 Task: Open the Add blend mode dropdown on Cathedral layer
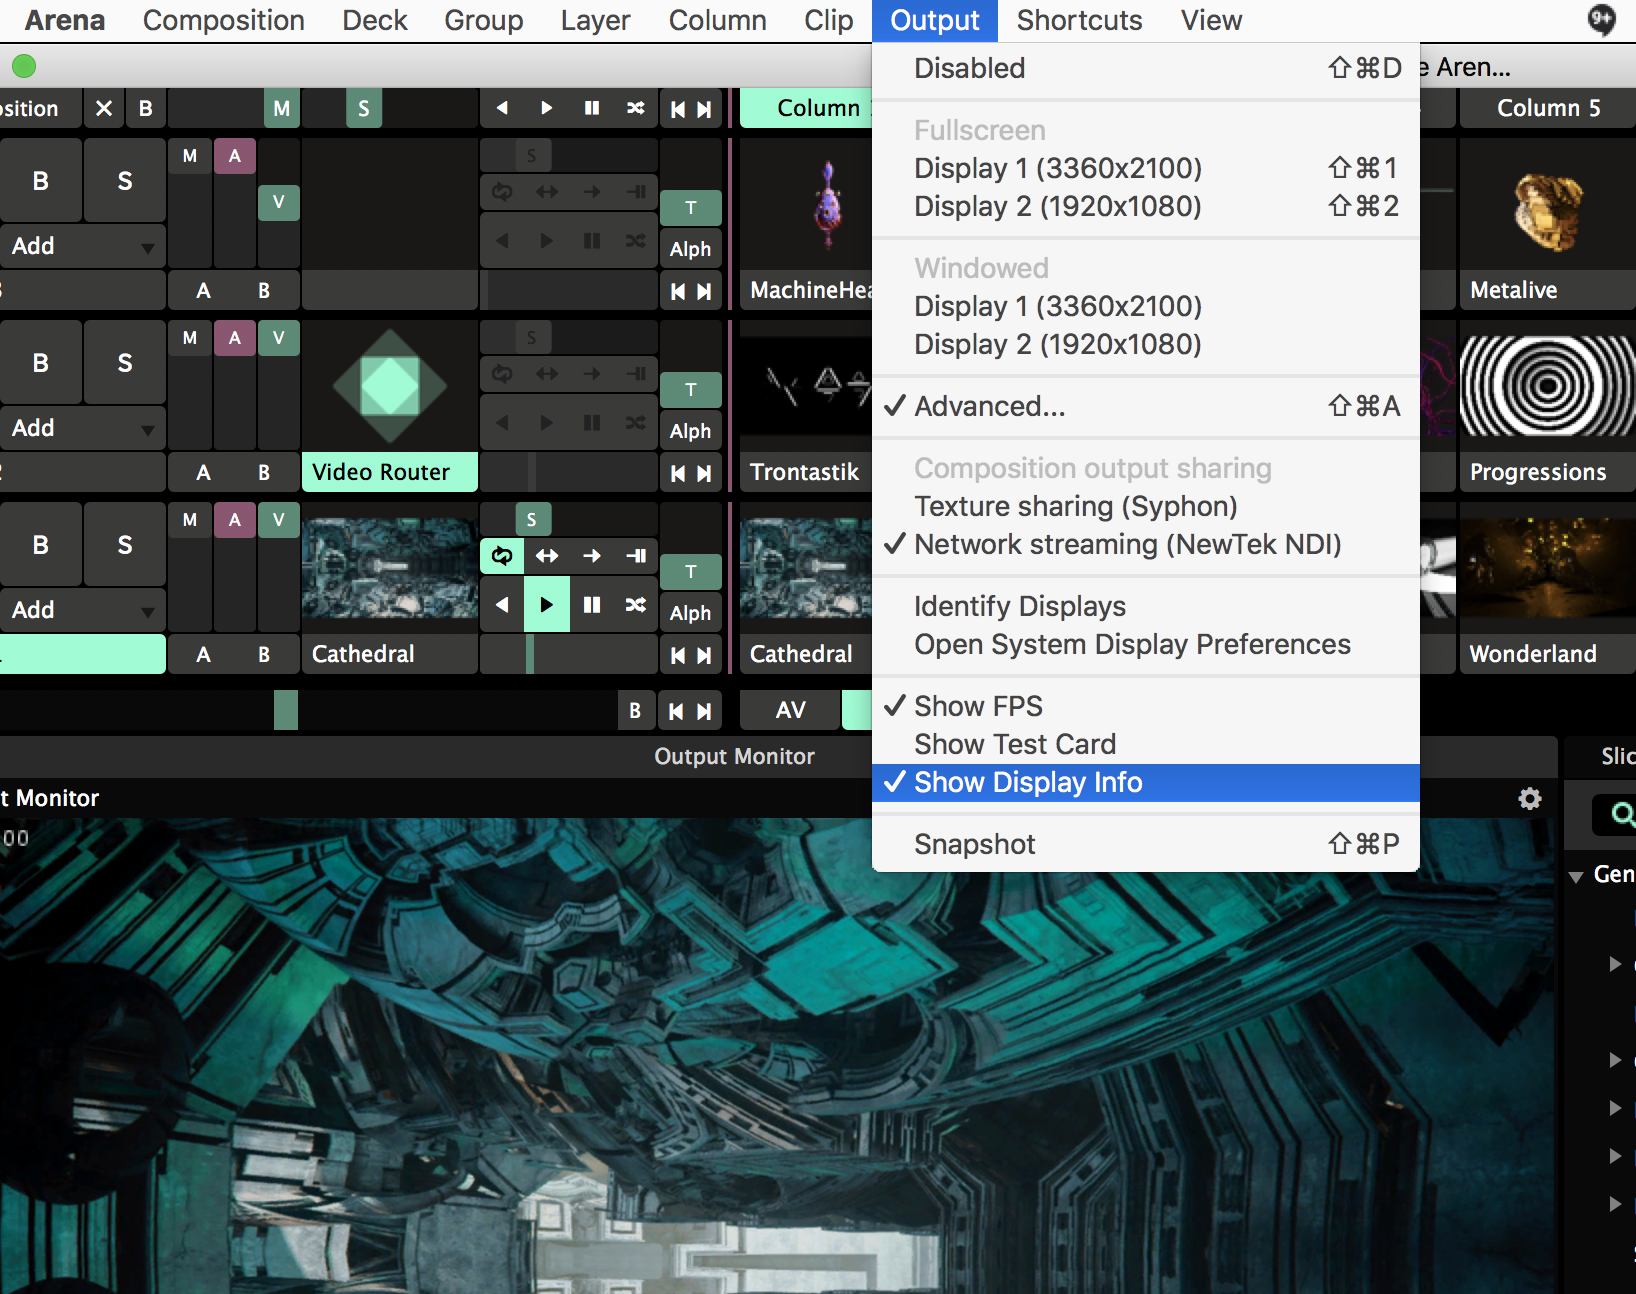83,610
